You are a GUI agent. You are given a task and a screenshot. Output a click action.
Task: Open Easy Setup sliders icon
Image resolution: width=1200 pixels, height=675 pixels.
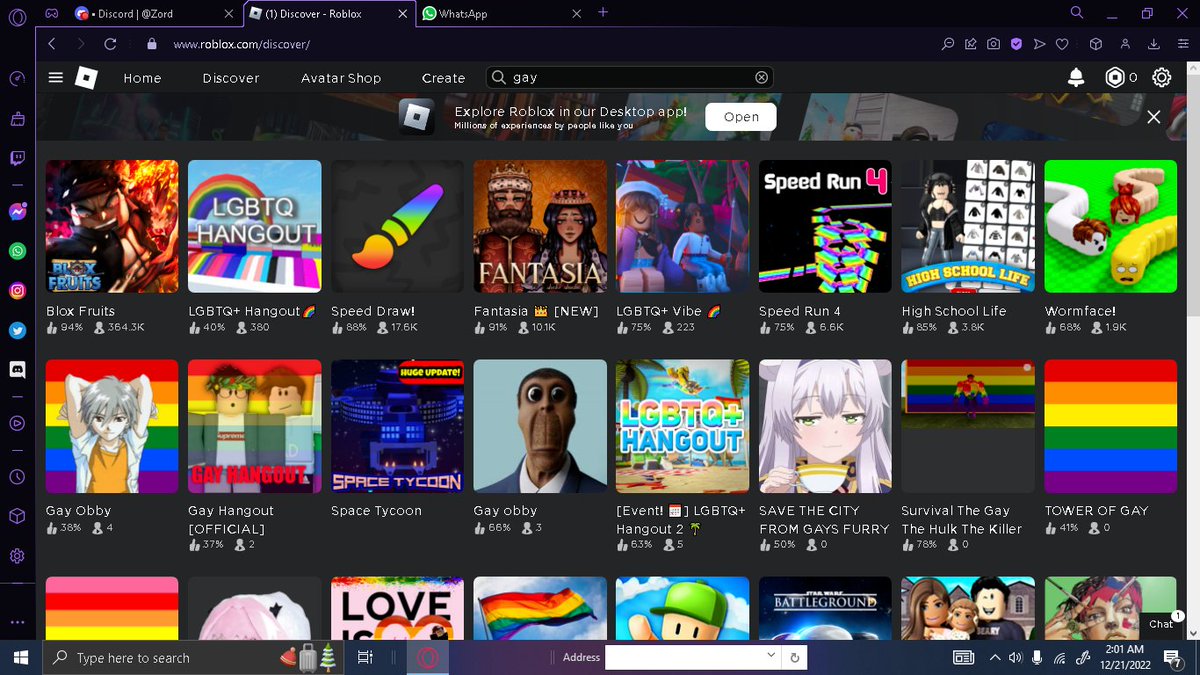point(1181,44)
